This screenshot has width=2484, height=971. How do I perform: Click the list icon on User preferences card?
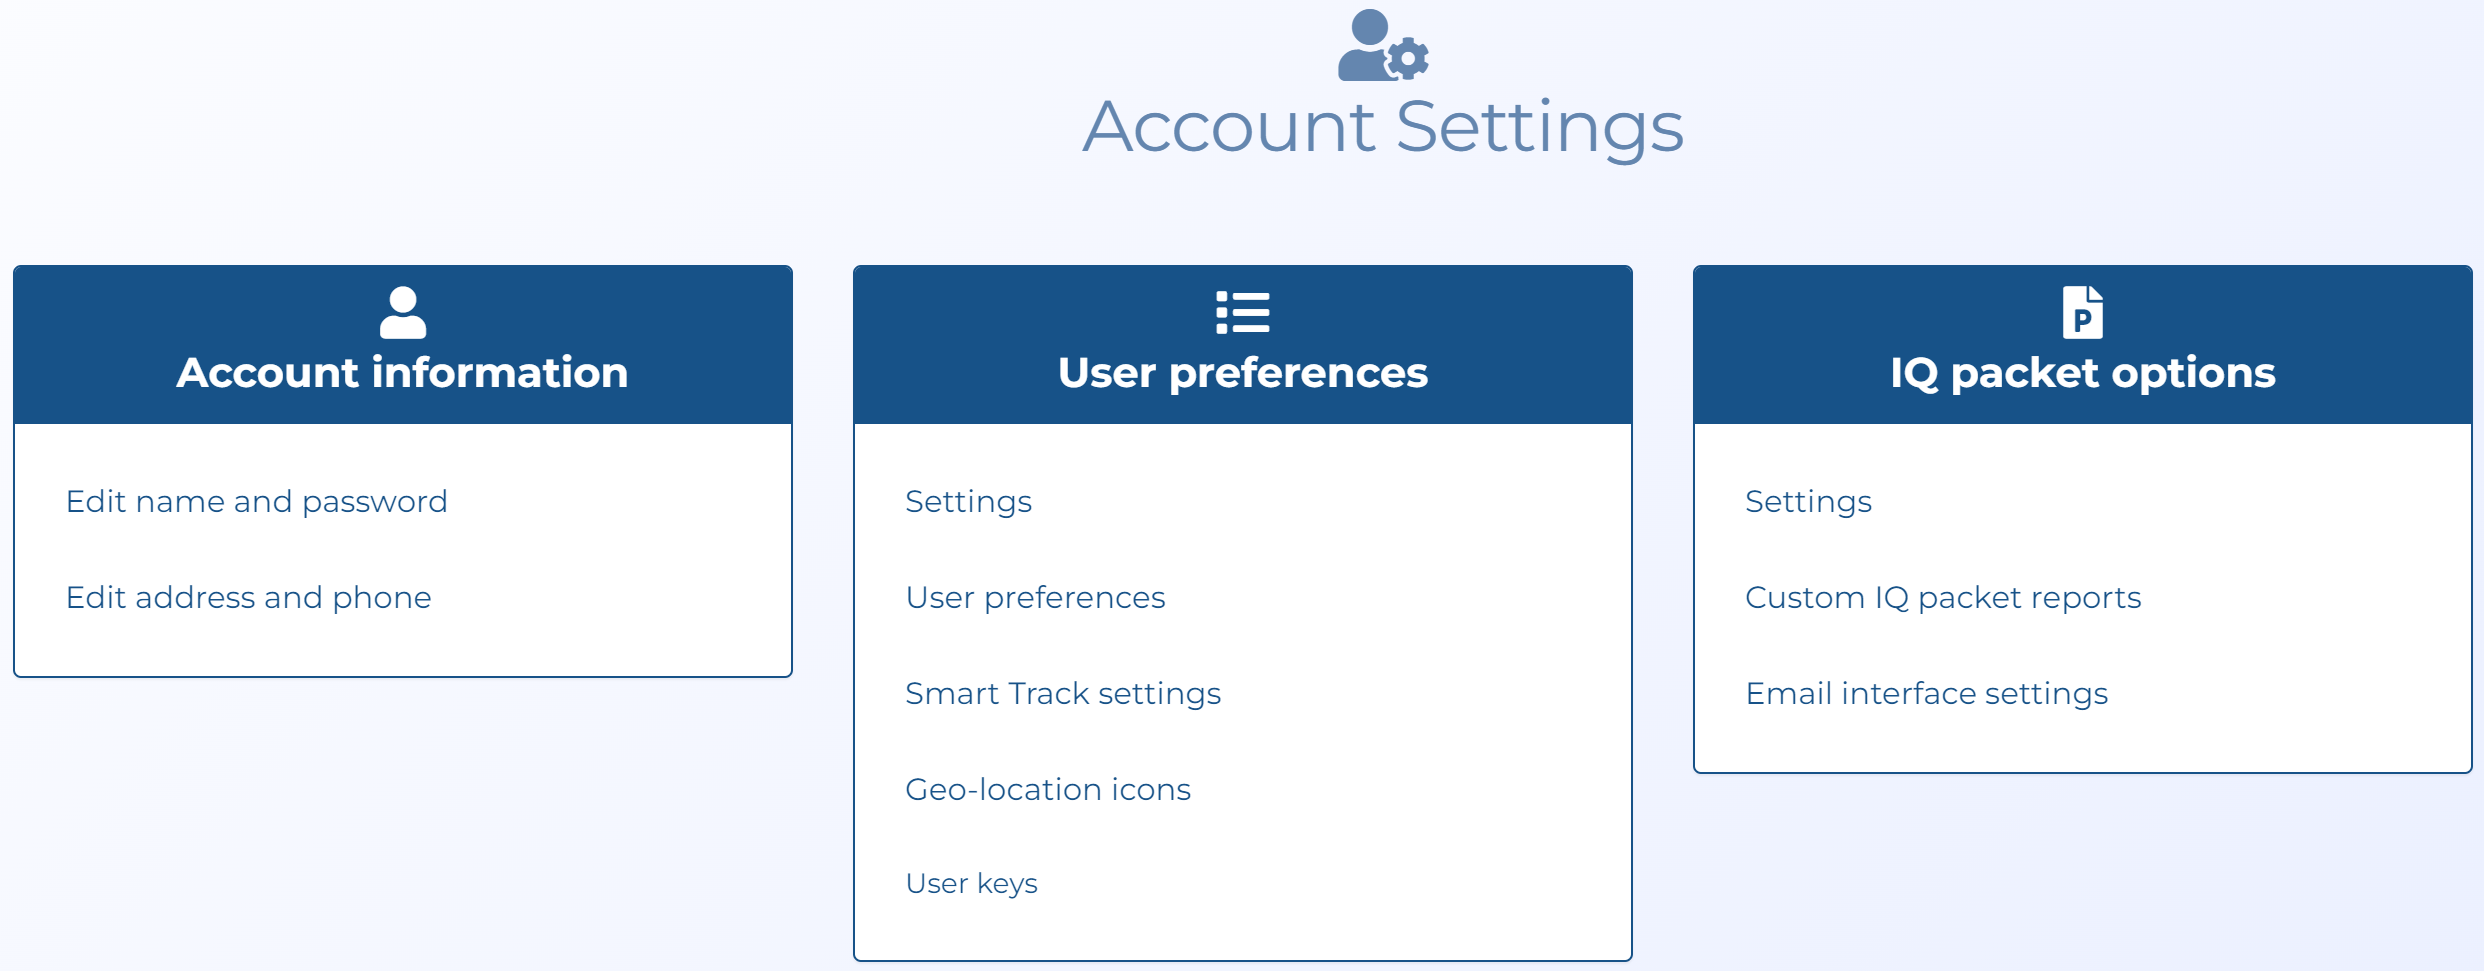pos(1242,312)
